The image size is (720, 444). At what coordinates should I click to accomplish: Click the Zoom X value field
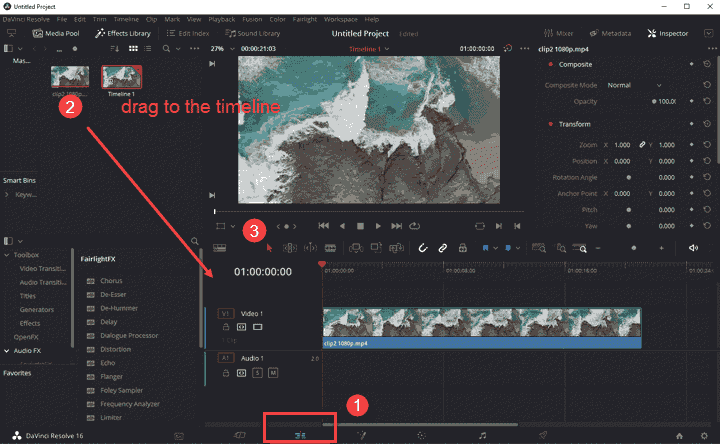622,145
